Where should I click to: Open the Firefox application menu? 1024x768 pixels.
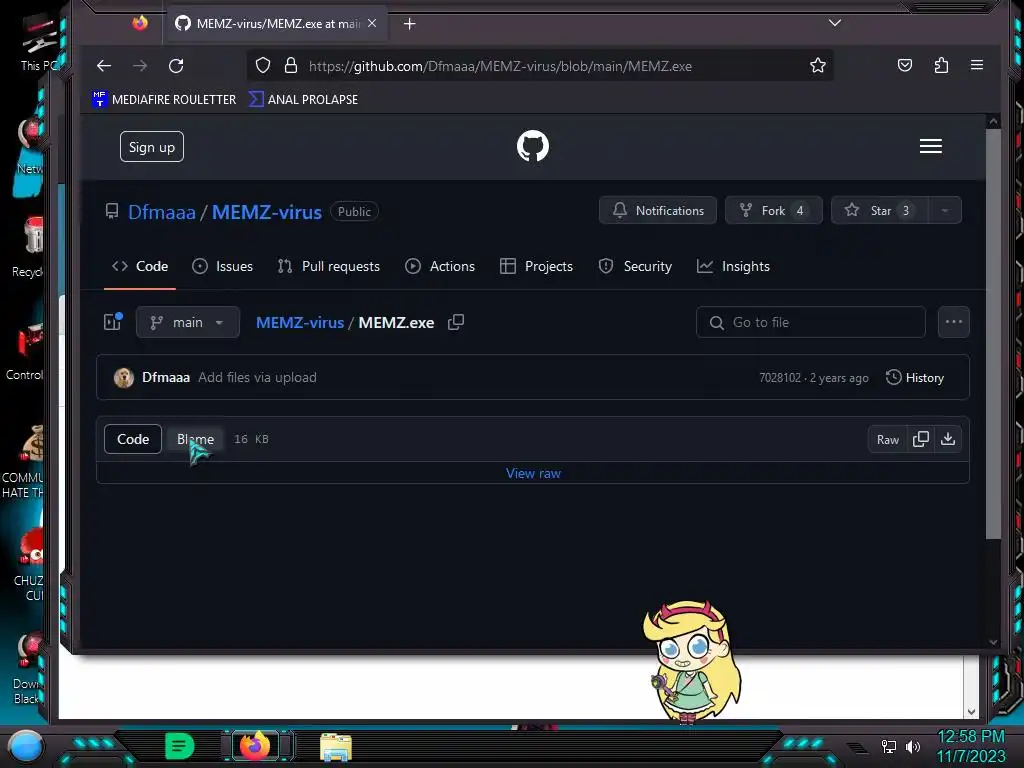click(x=977, y=65)
